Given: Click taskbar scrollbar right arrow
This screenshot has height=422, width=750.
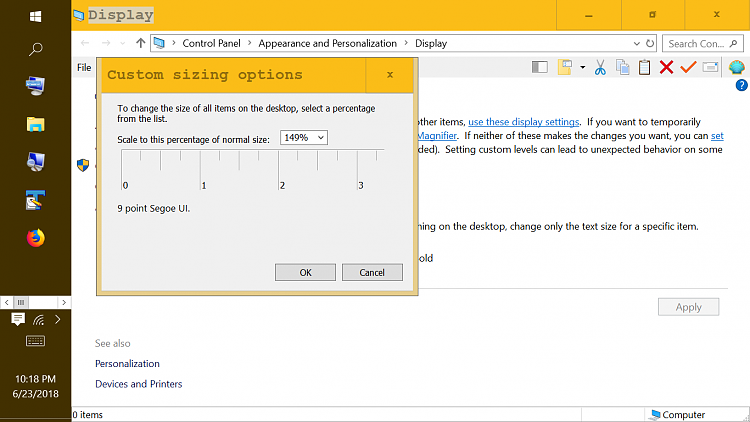Looking at the screenshot, I should click(x=64, y=302).
